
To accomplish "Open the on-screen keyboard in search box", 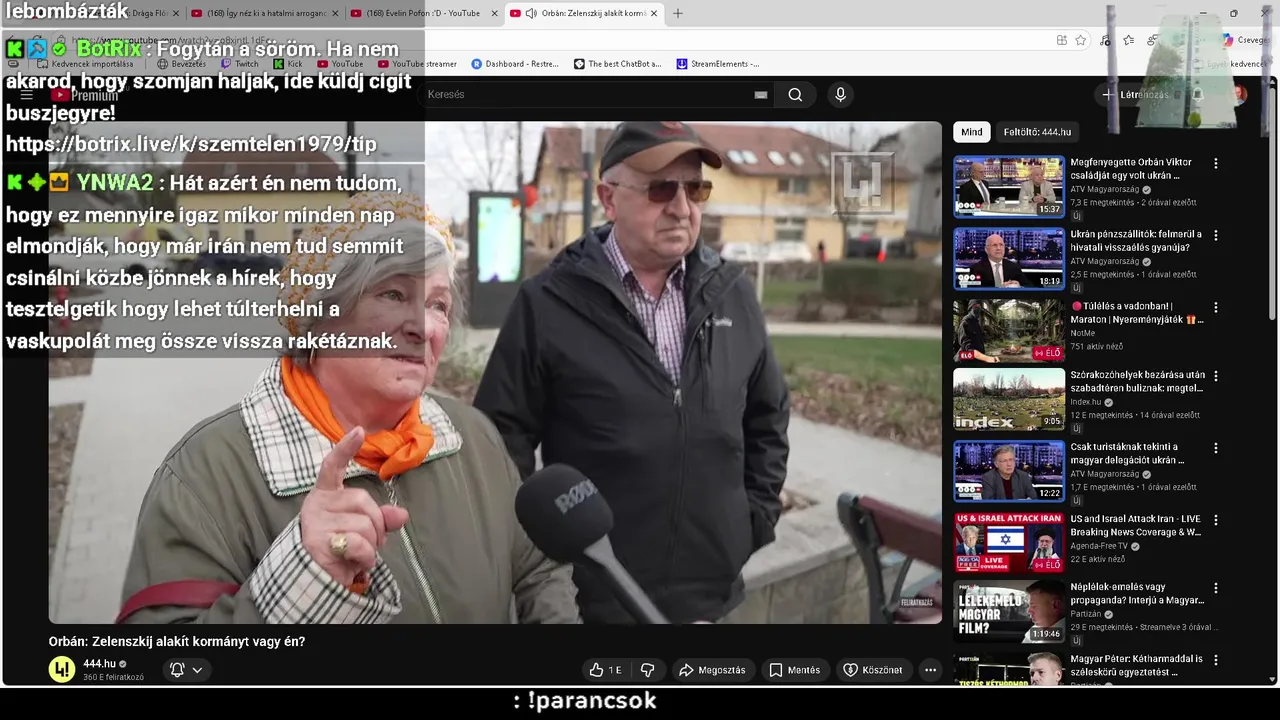I will 761,95.
